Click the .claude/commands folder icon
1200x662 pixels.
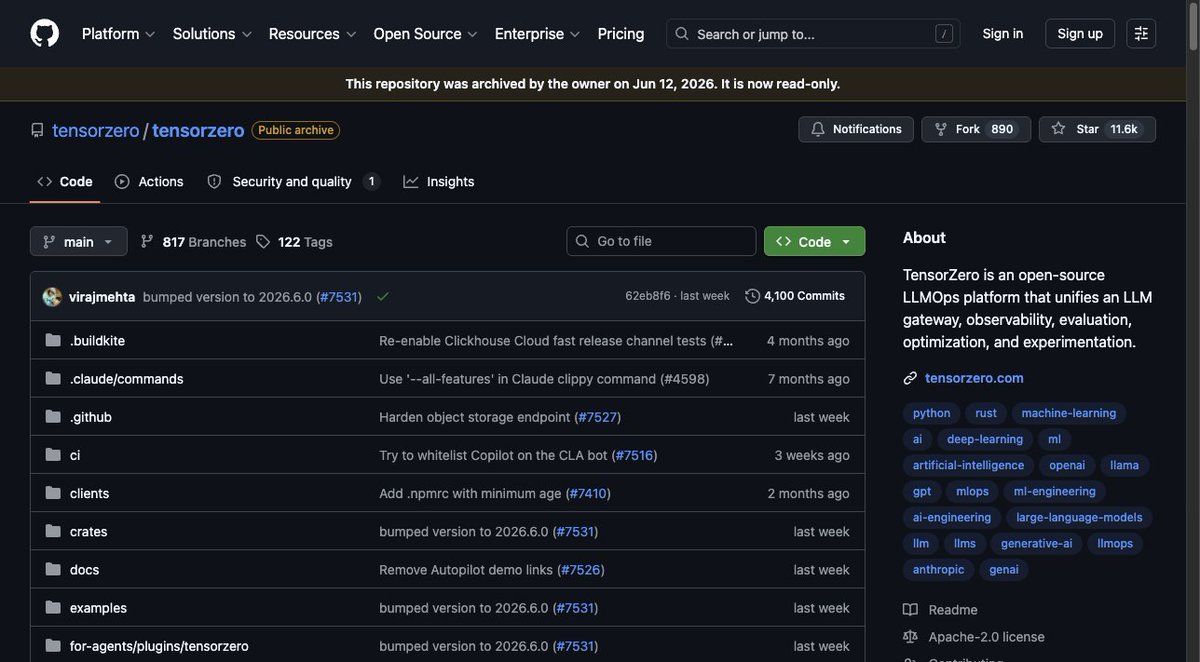pyautogui.click(x=53, y=378)
